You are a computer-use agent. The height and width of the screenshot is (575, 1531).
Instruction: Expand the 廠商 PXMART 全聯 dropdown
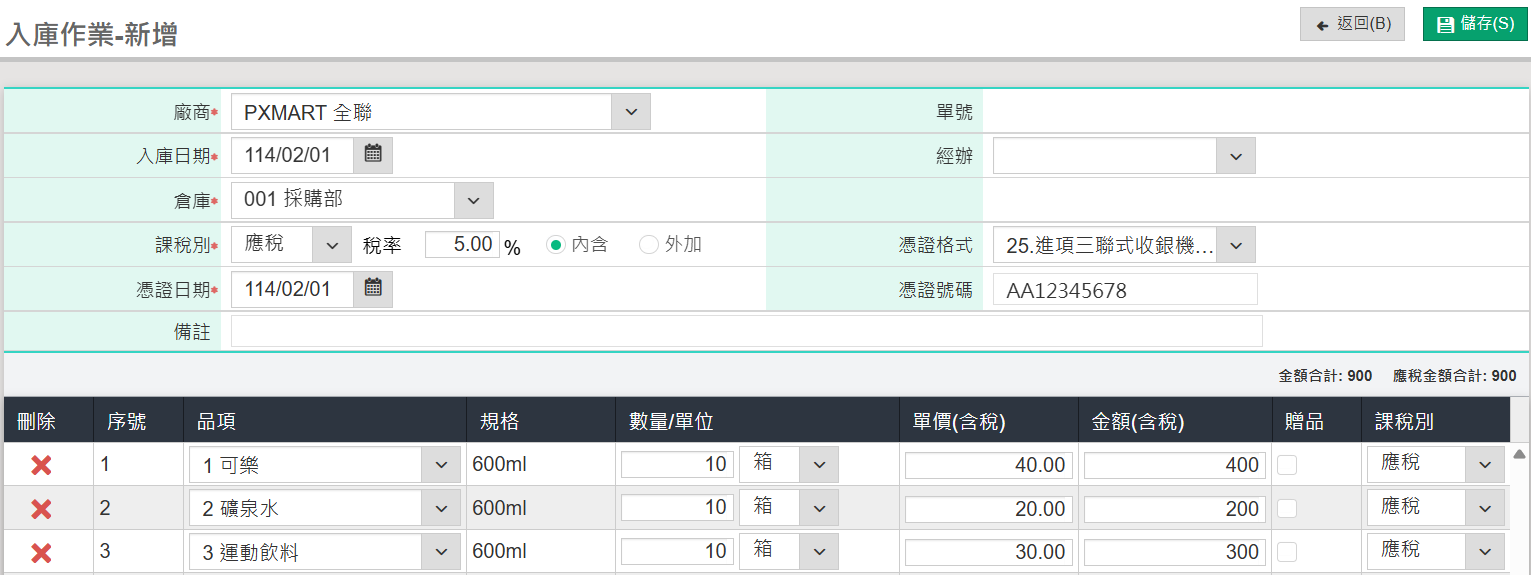(631, 112)
